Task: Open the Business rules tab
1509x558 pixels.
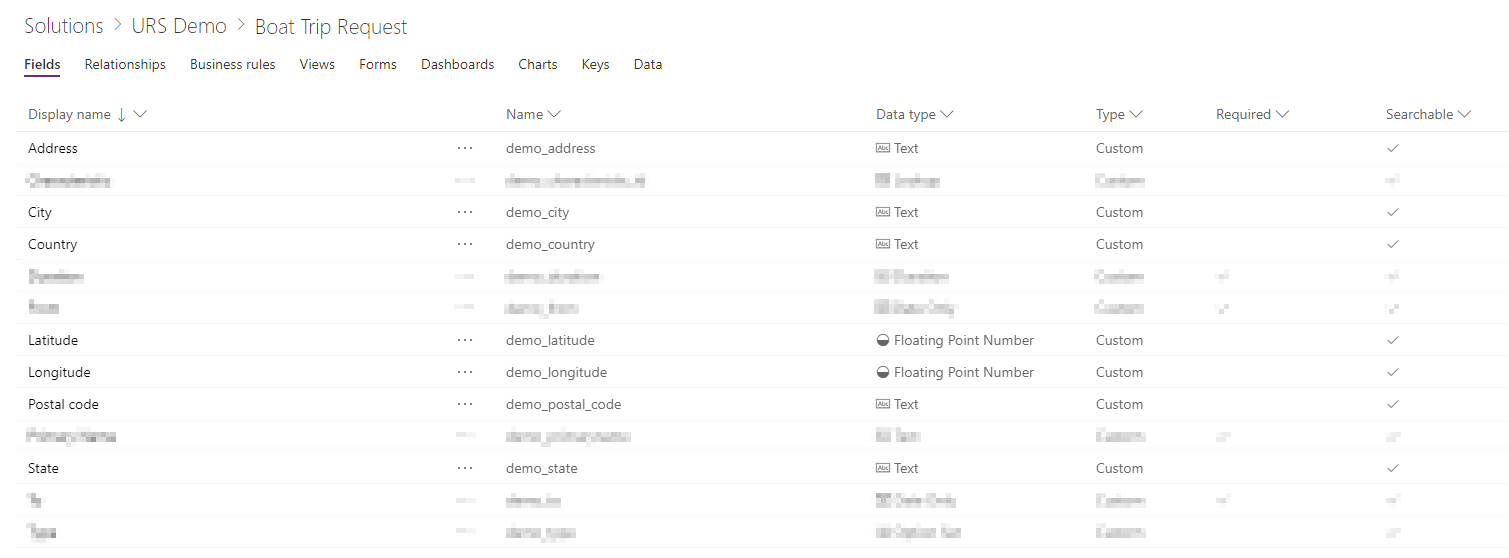Action: (232, 64)
